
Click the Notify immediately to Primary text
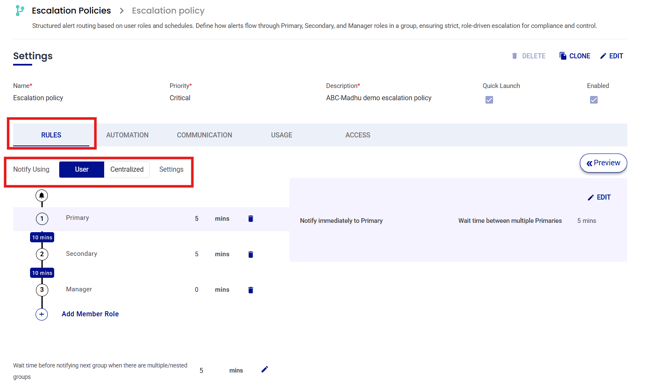(341, 221)
